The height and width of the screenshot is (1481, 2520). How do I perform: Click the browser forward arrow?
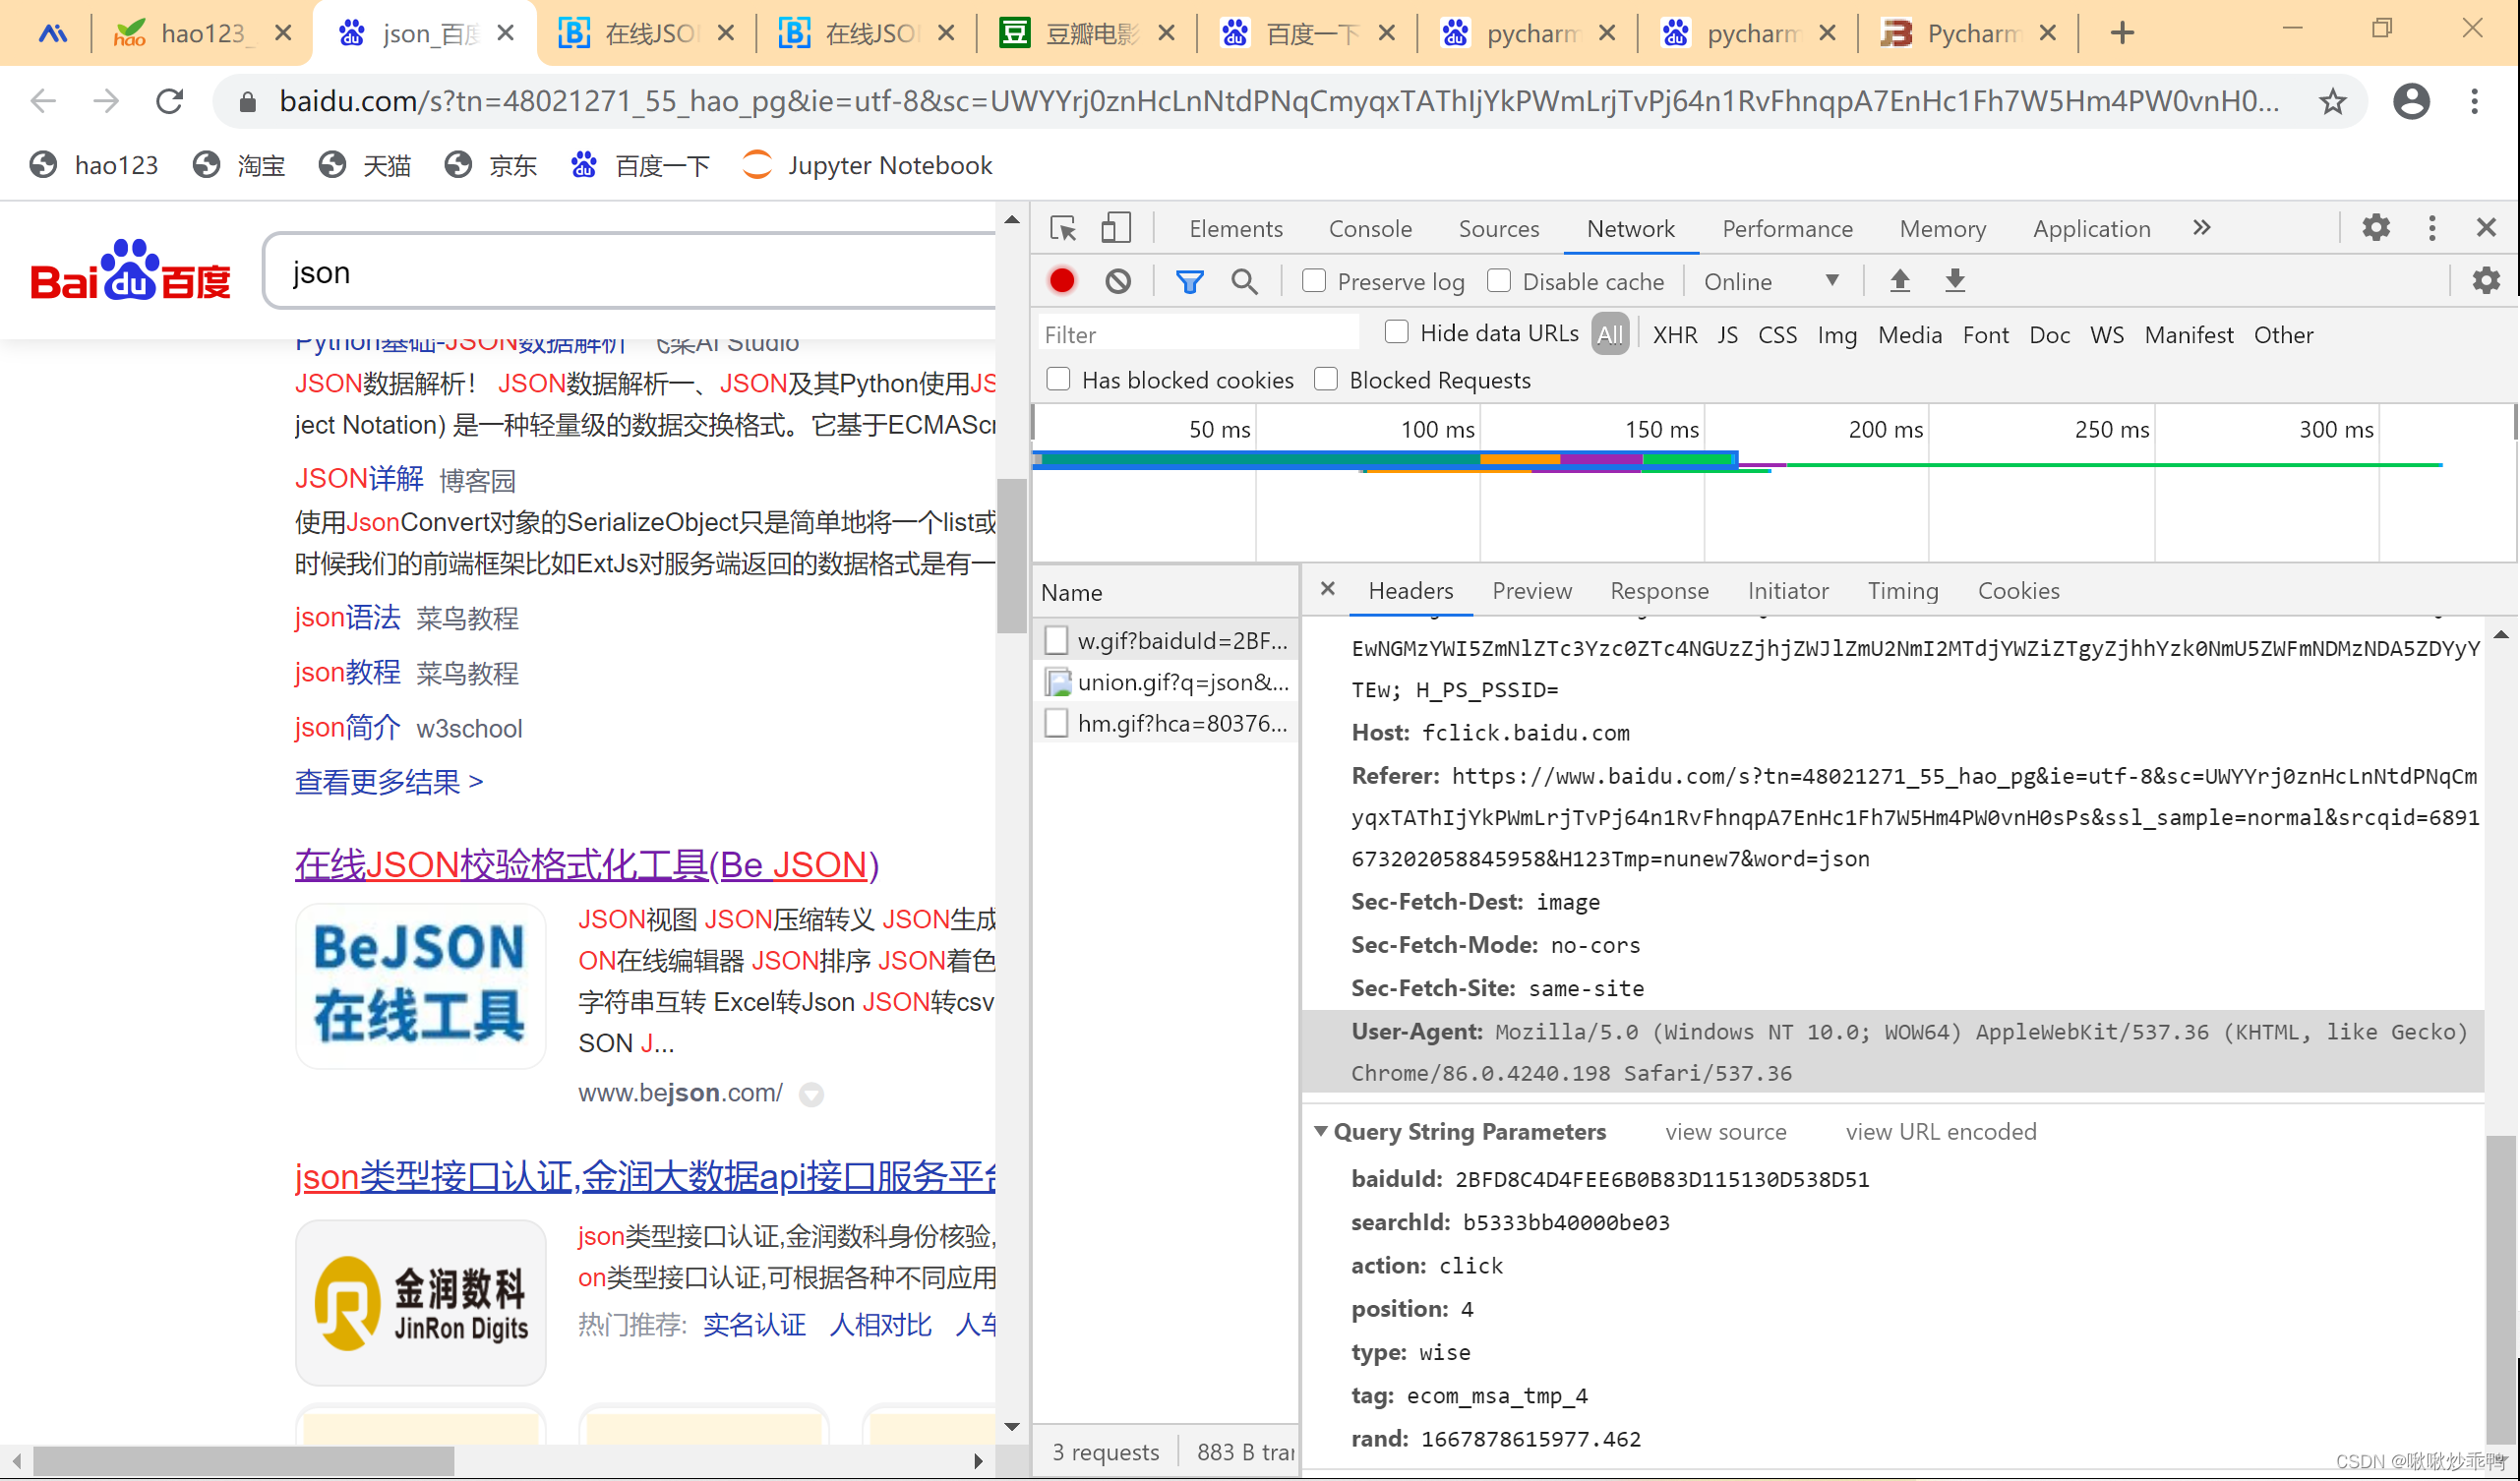point(106,101)
